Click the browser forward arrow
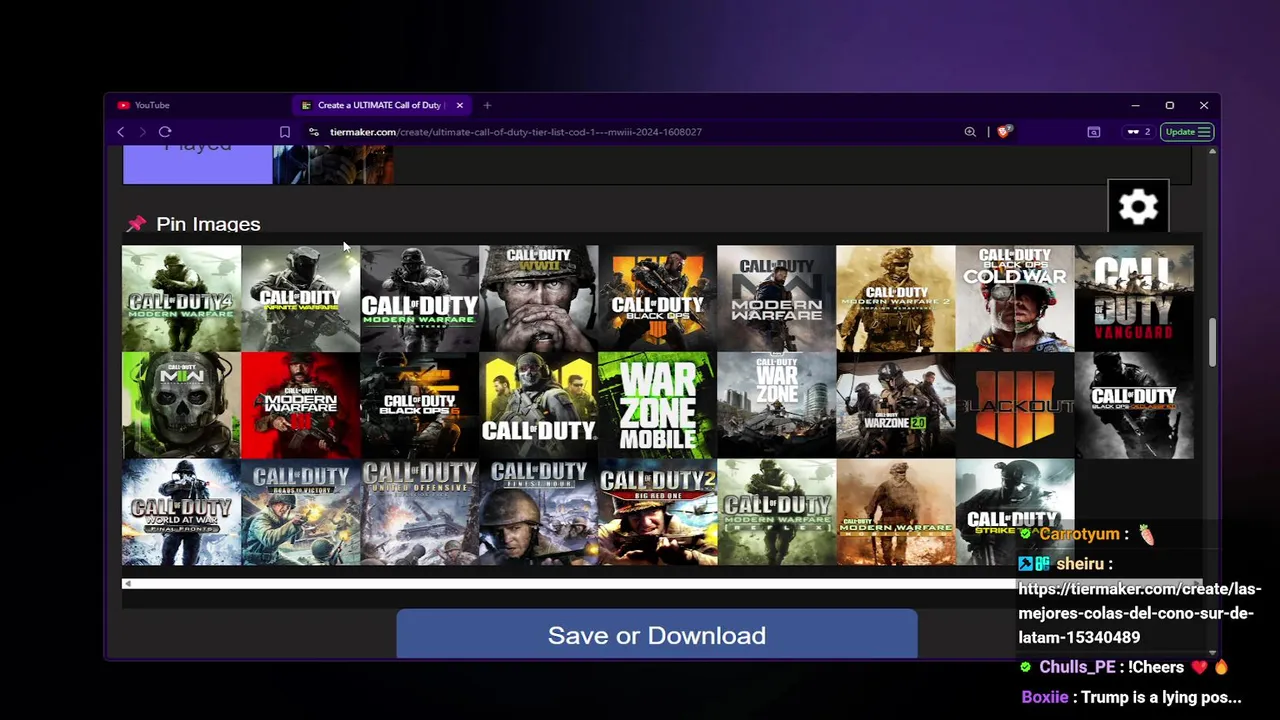Viewport: 1280px width, 720px height. [142, 132]
